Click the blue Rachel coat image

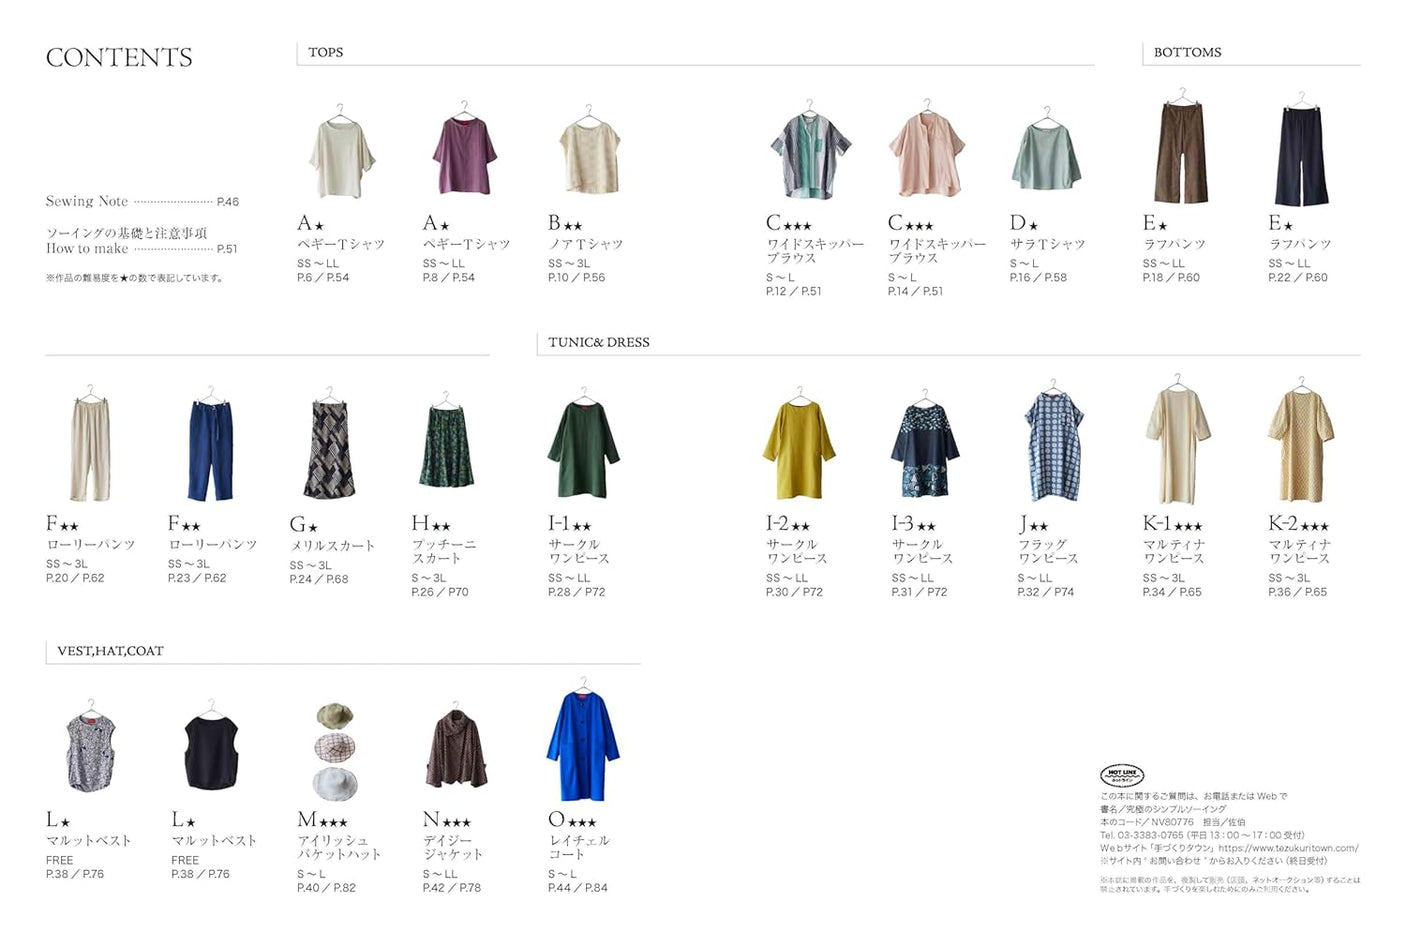click(582, 745)
